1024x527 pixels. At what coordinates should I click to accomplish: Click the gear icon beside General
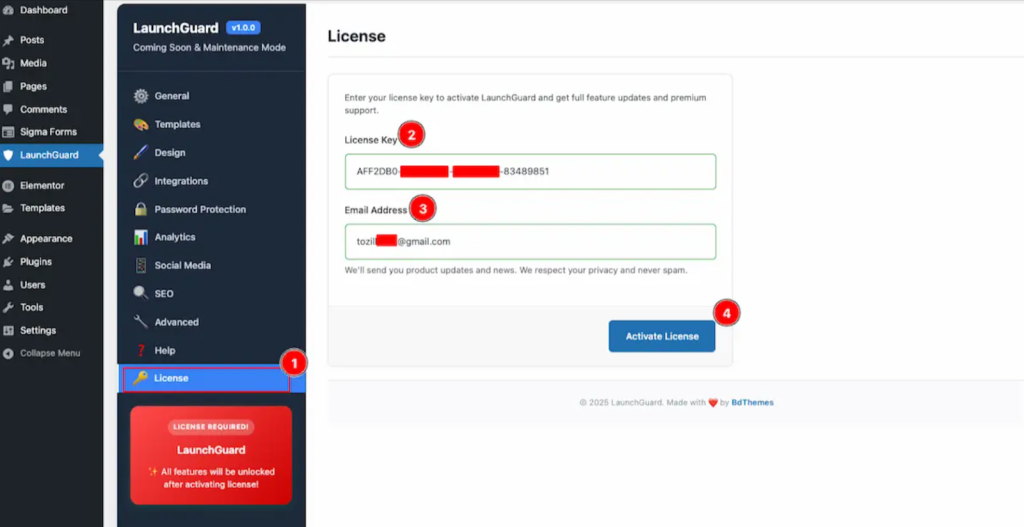click(141, 96)
